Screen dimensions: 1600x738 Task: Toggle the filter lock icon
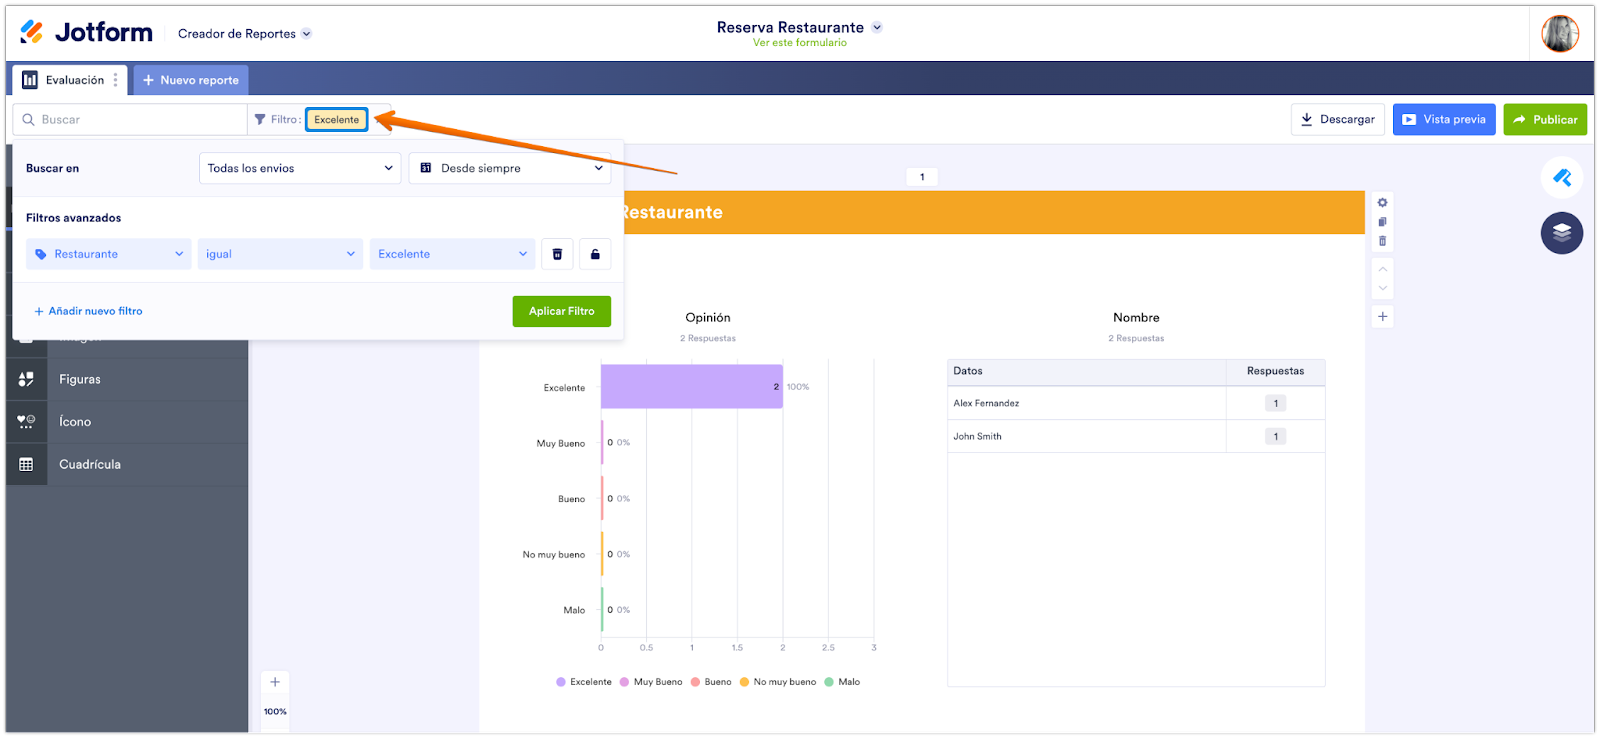click(x=595, y=254)
